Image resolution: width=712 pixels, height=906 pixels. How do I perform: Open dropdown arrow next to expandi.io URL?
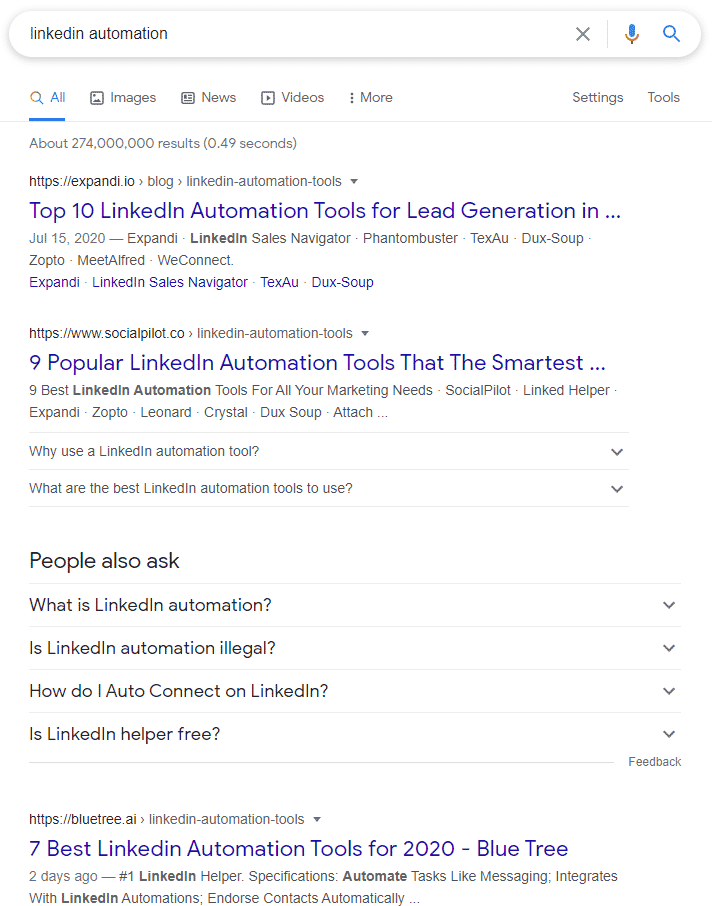354,181
